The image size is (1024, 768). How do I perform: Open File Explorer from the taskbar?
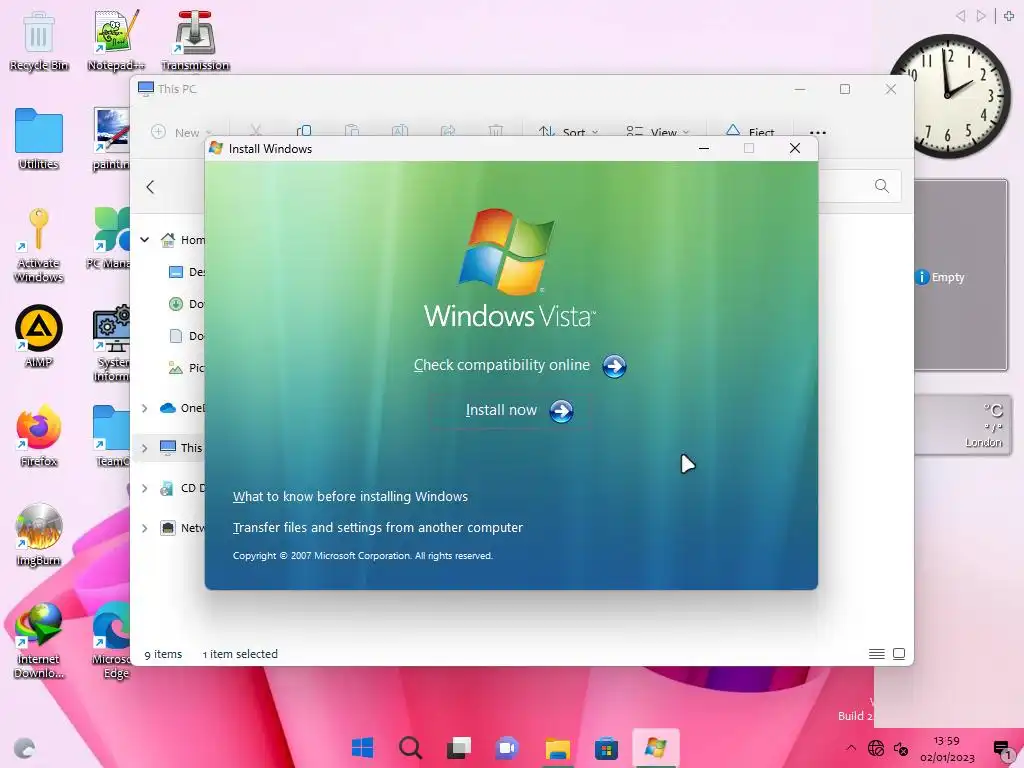tap(558, 748)
